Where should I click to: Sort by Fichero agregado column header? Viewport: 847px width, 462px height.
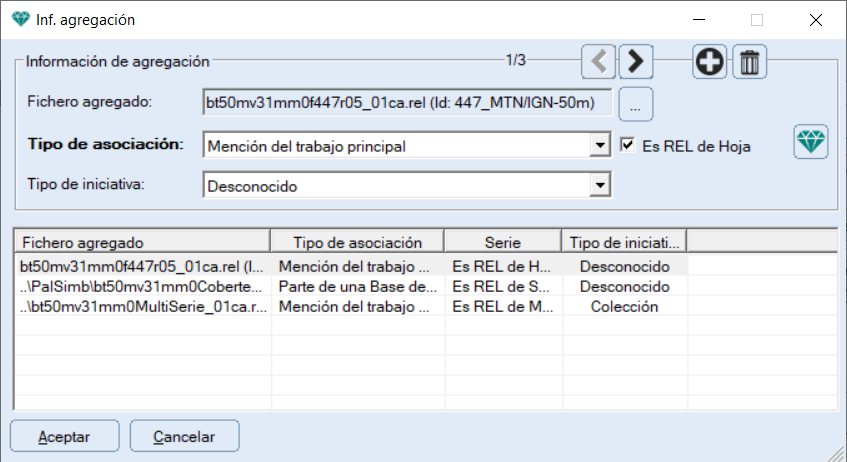point(141,242)
